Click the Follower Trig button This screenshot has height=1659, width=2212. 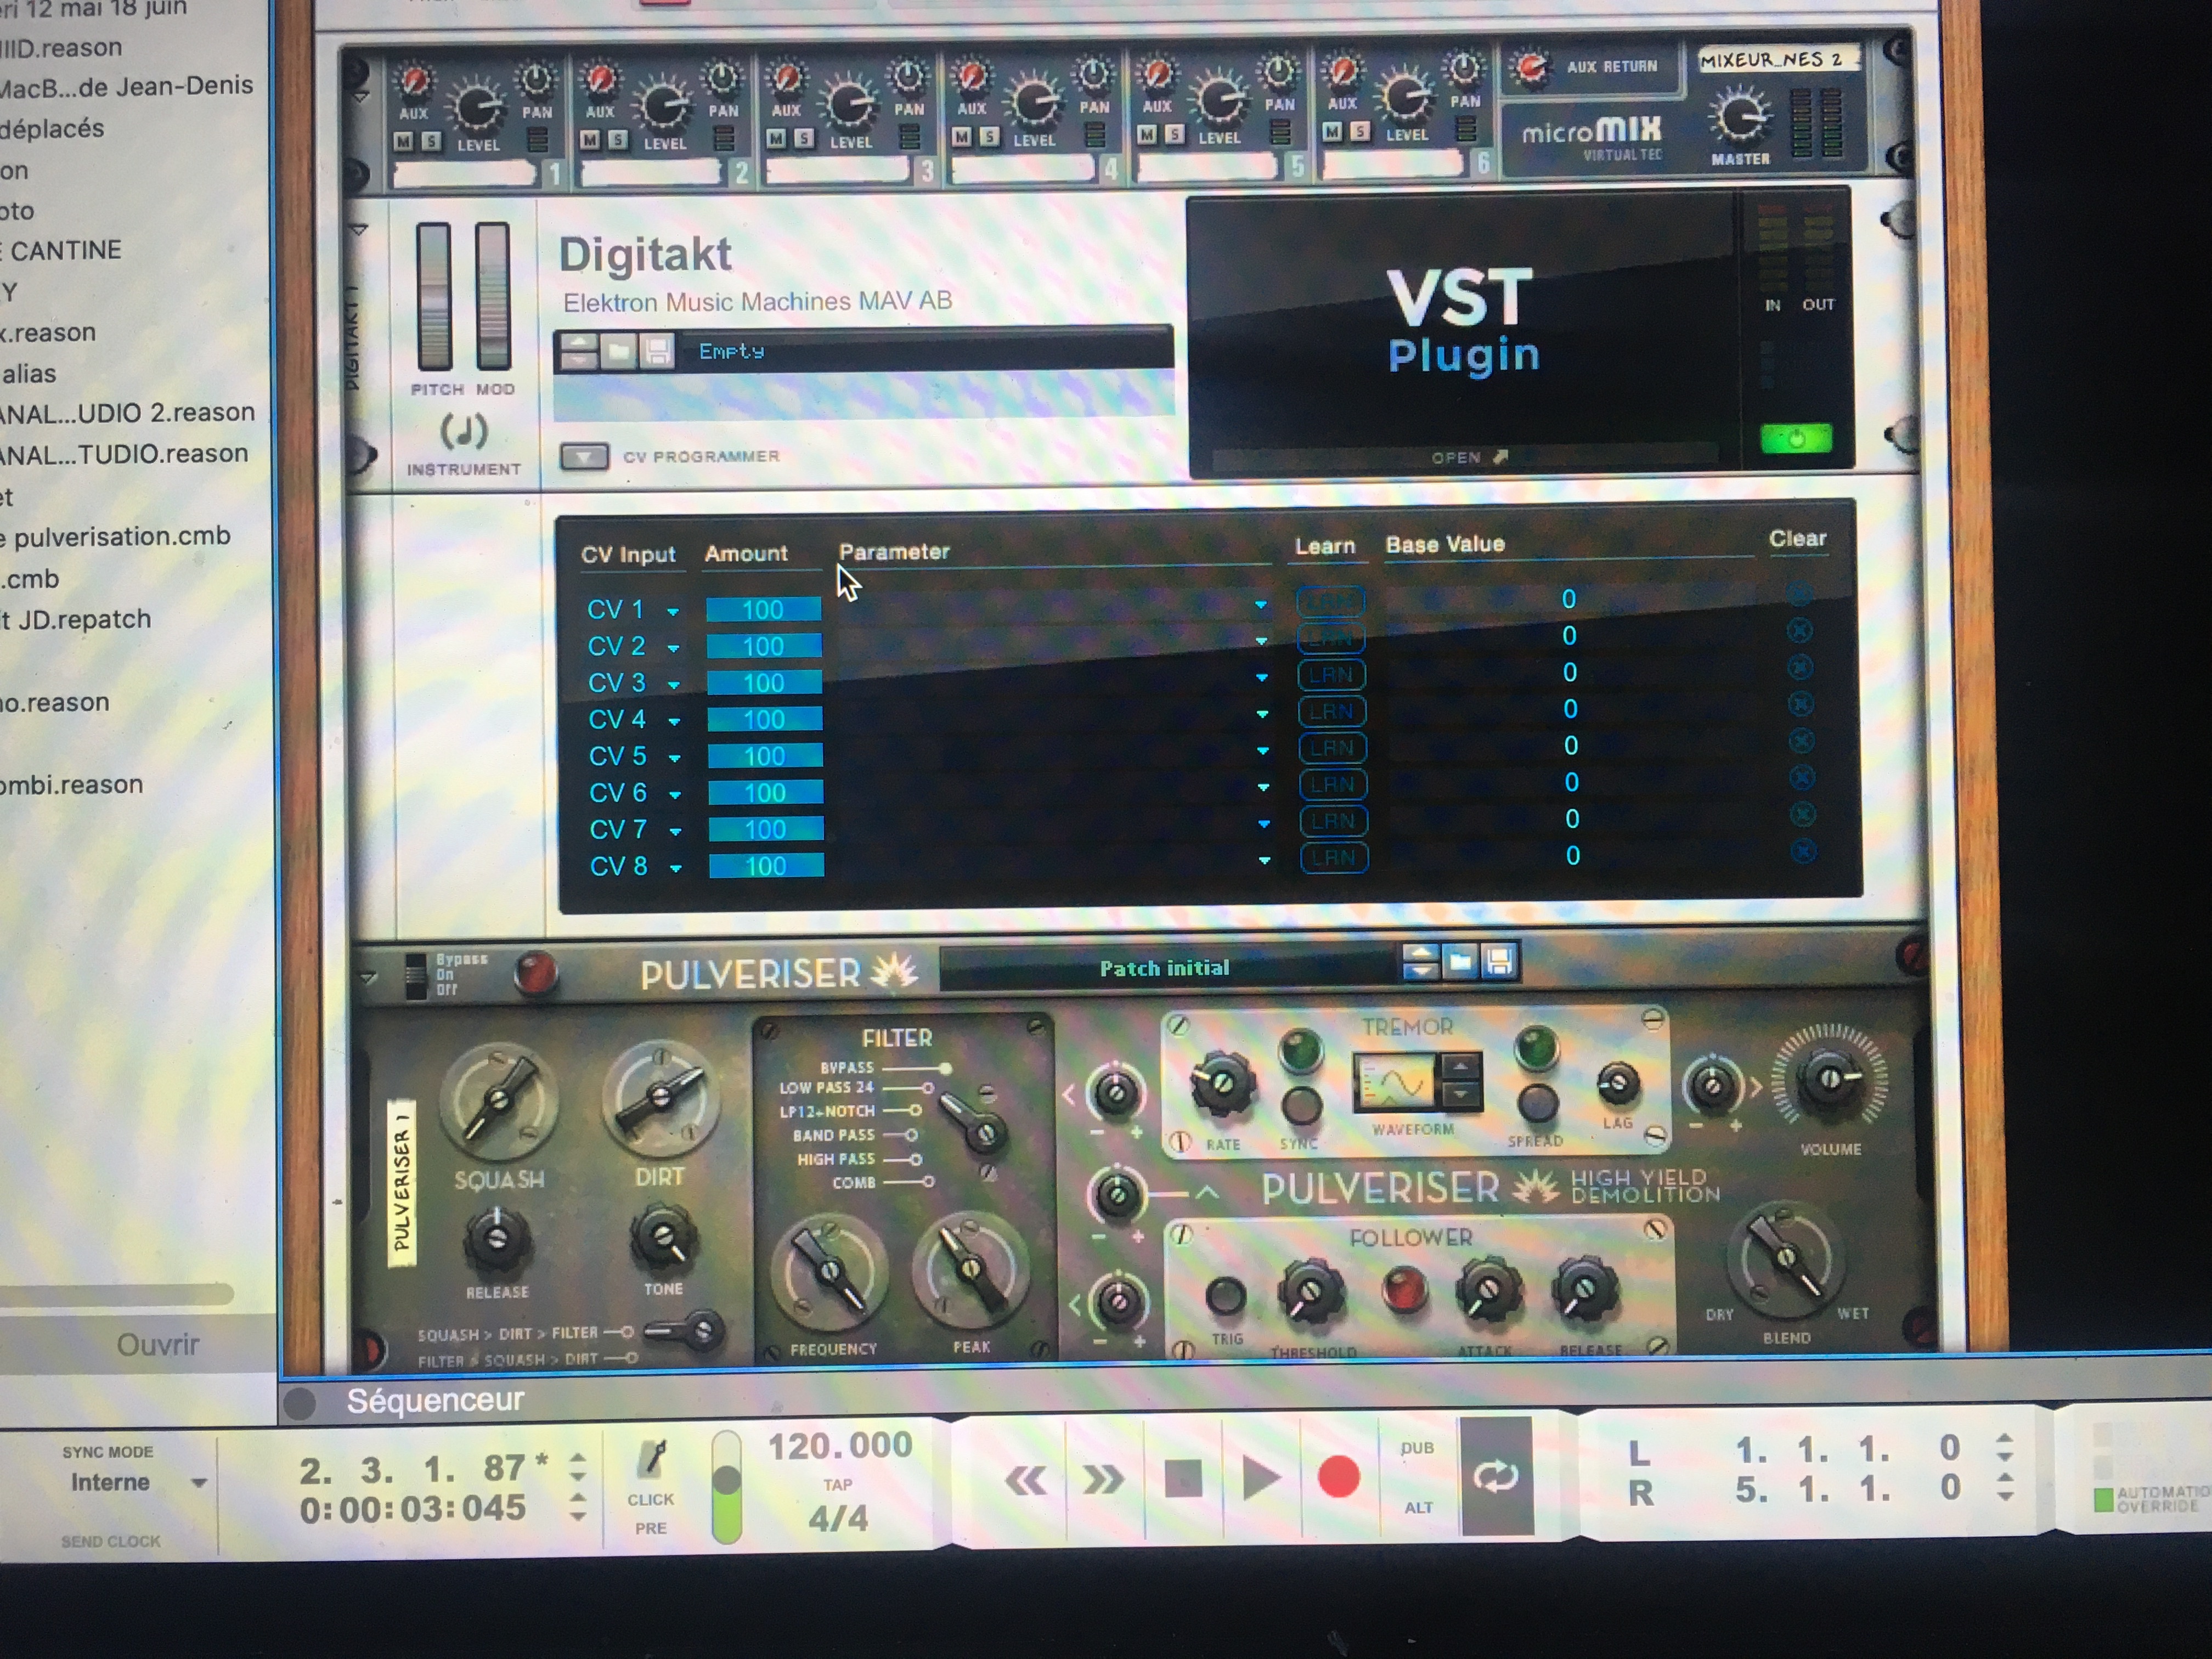[x=1225, y=1297]
